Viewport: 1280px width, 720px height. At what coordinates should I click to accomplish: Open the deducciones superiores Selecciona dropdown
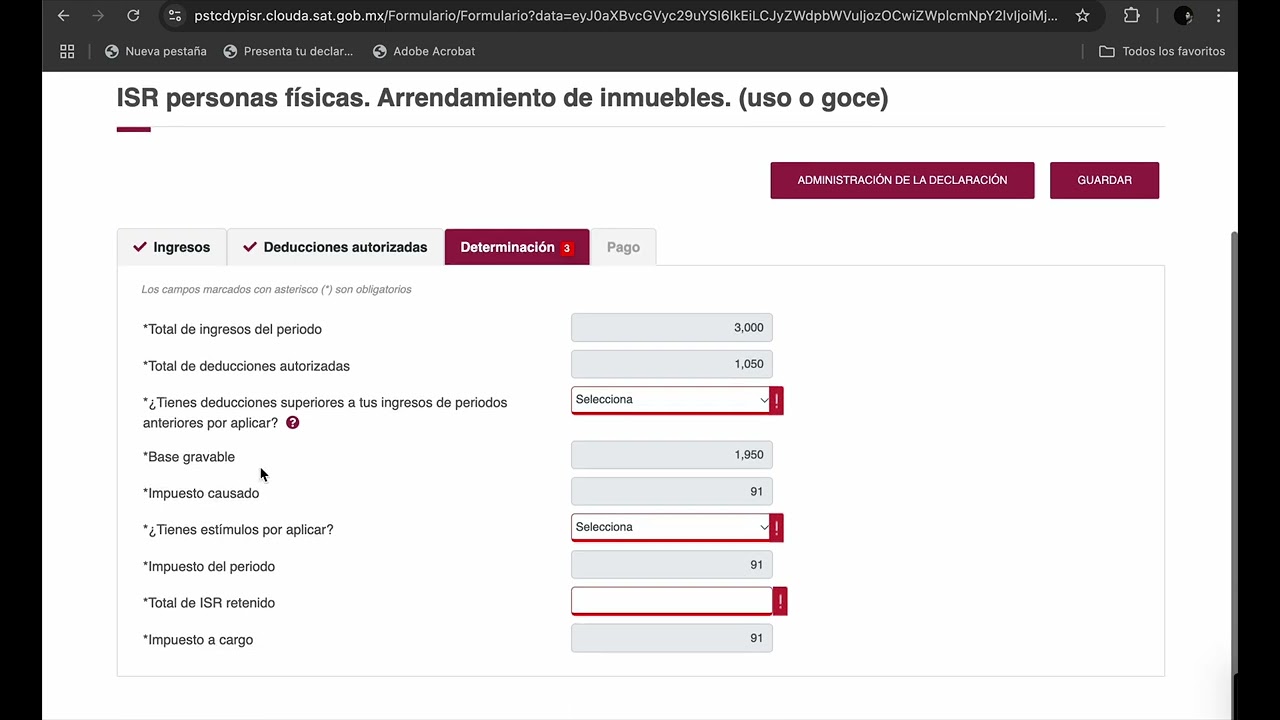click(x=670, y=399)
